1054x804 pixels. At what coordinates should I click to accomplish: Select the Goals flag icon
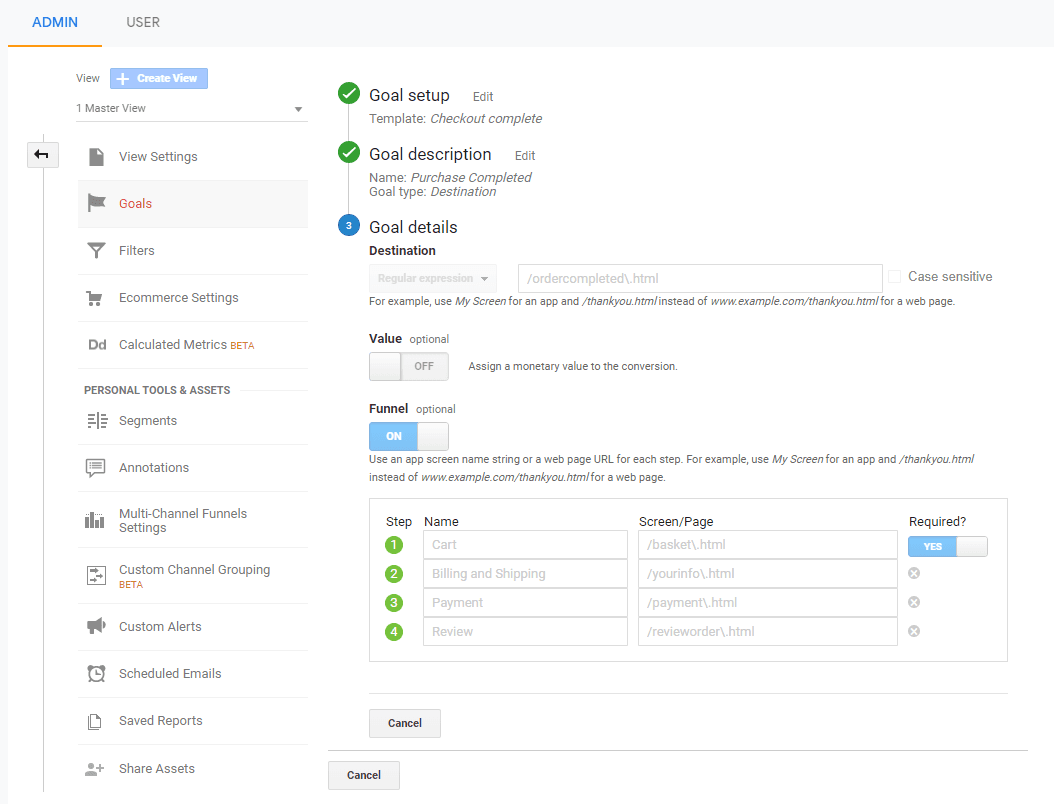(x=96, y=203)
